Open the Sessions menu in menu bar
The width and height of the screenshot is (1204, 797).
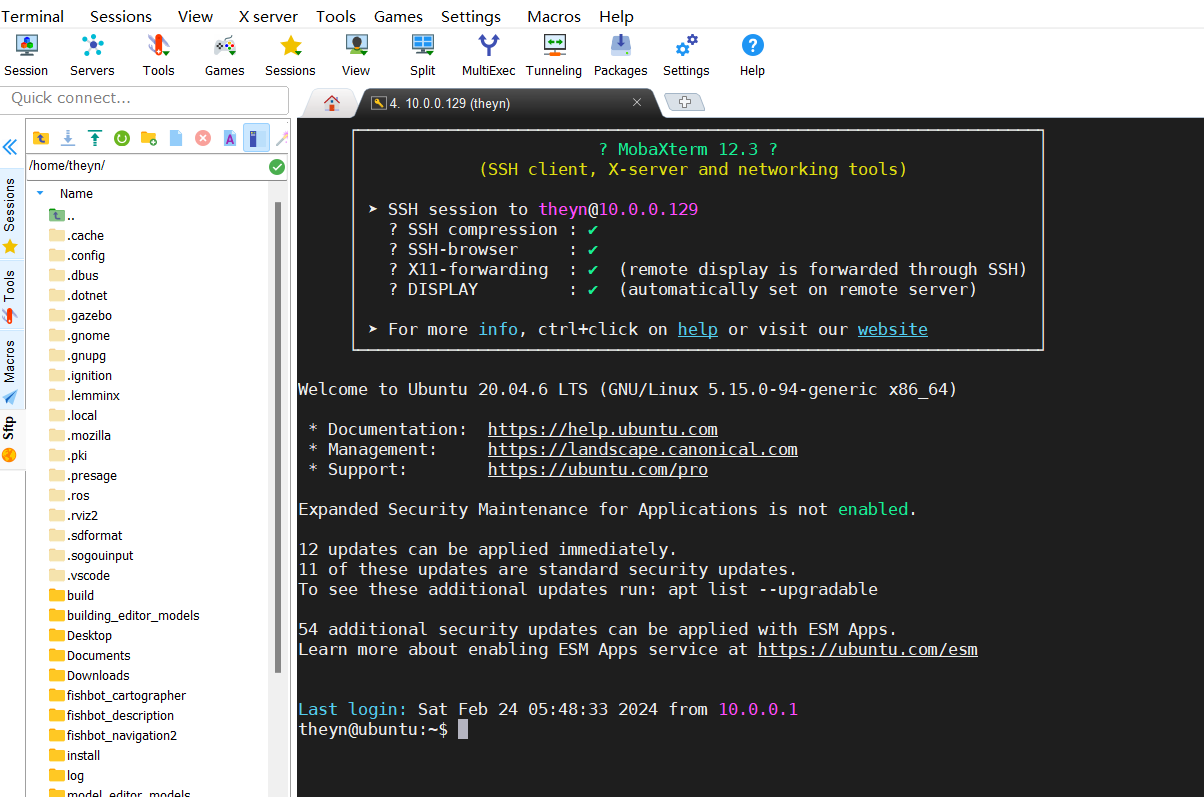coord(121,16)
